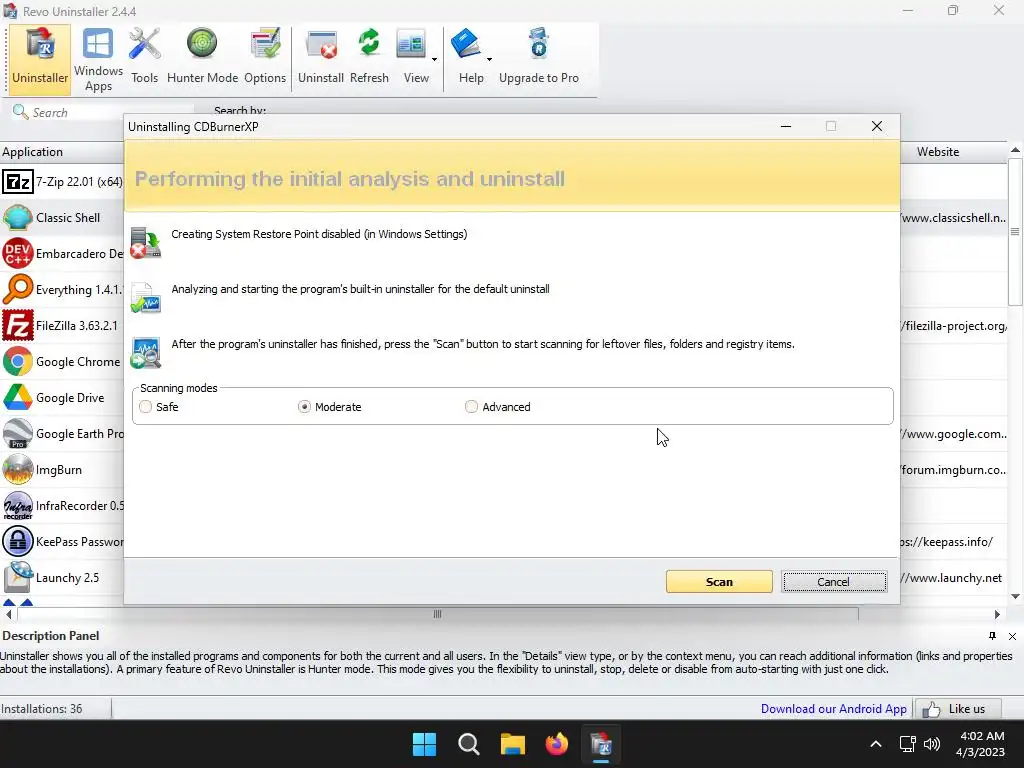Screen dimensions: 1024x768
Task: Switch to Windows Apps view
Action: point(98,58)
